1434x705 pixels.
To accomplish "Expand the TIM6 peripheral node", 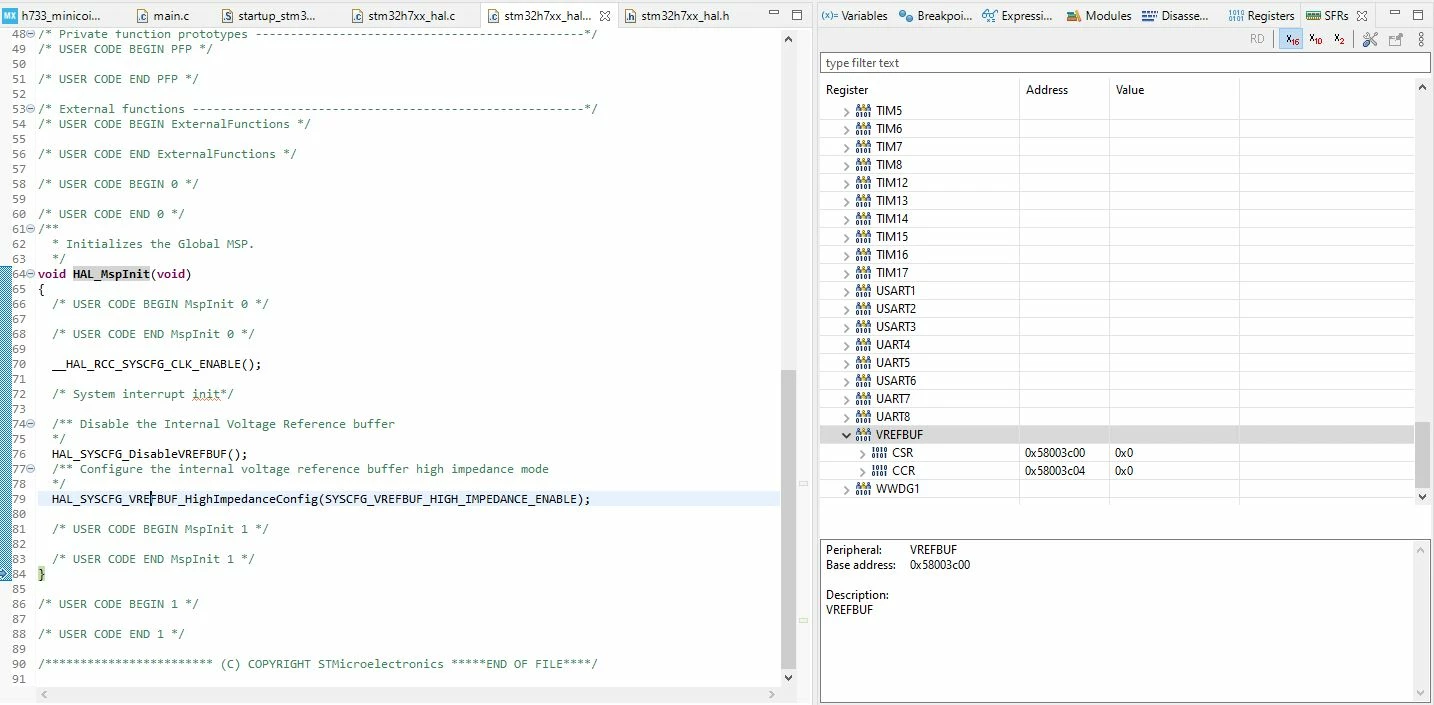I will [x=846, y=130].
